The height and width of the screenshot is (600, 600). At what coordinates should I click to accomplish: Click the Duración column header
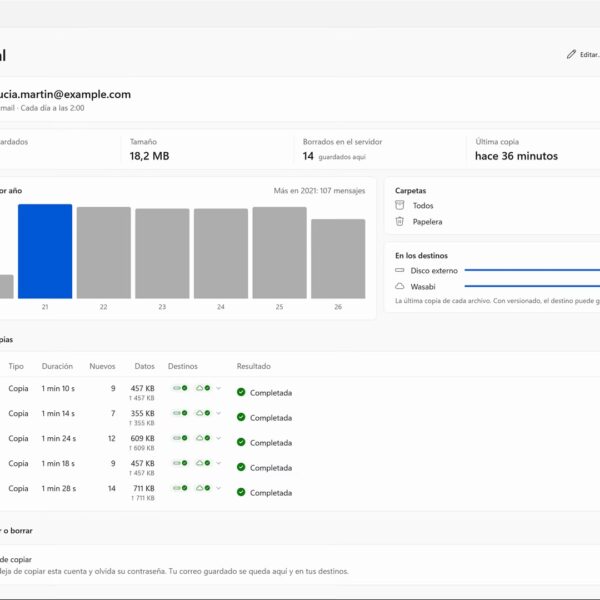(57, 366)
